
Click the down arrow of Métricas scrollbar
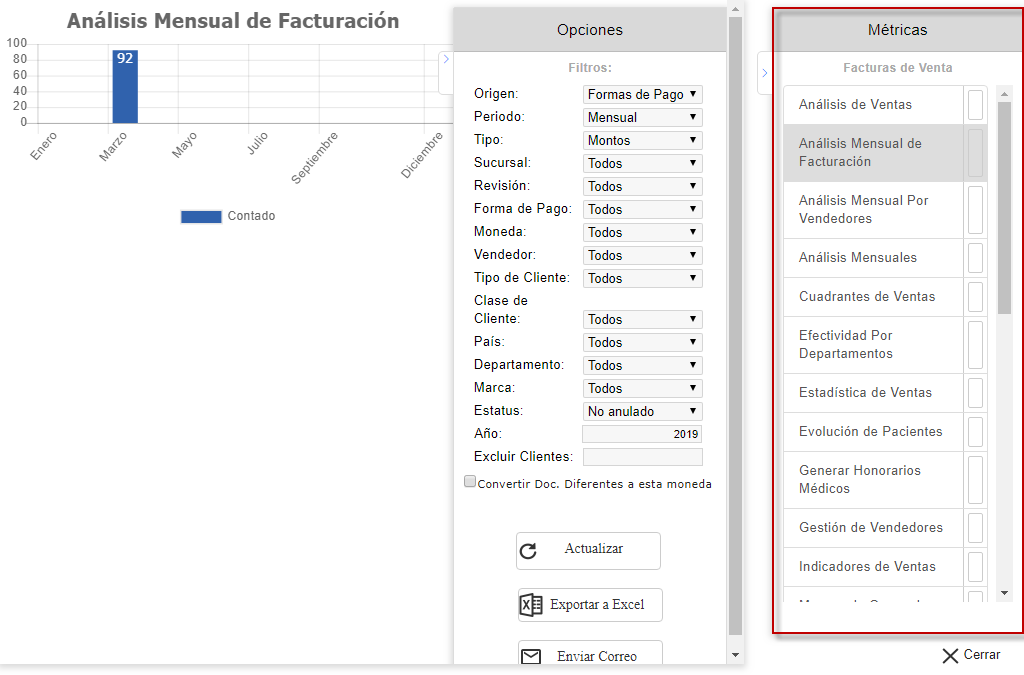tap(1004, 594)
